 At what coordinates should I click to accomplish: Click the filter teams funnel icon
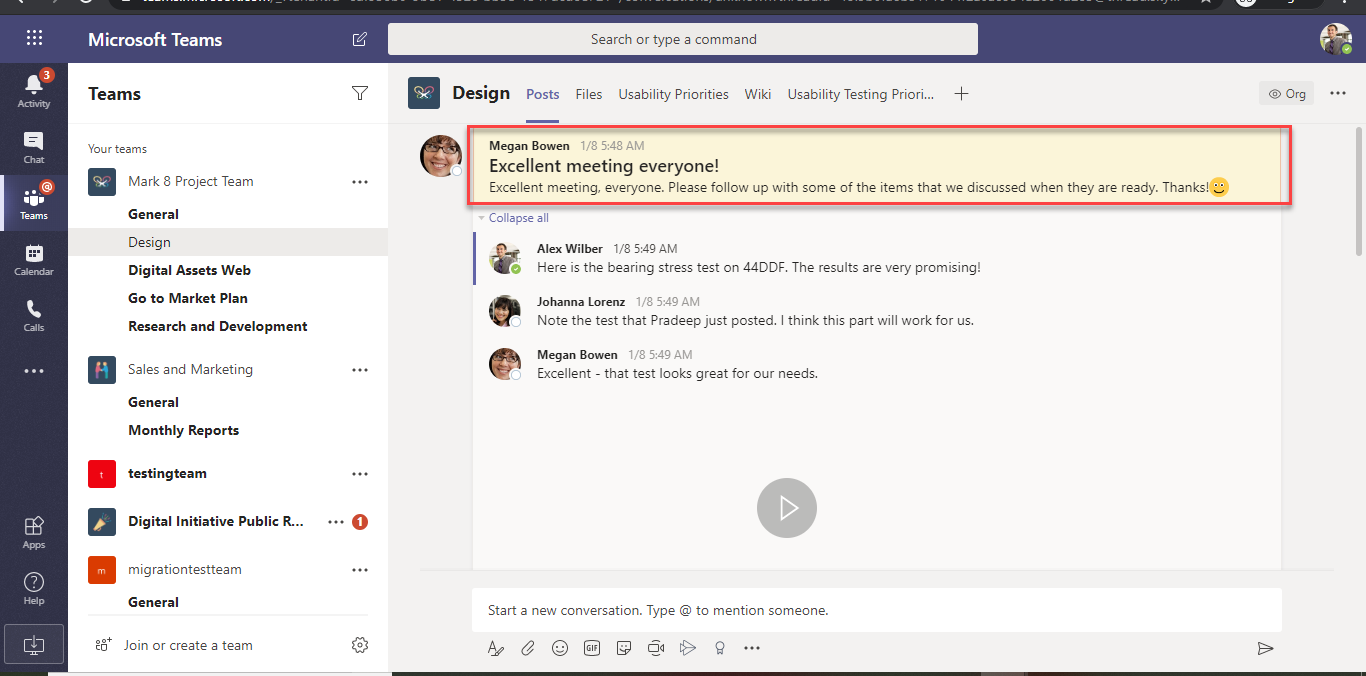(x=360, y=93)
